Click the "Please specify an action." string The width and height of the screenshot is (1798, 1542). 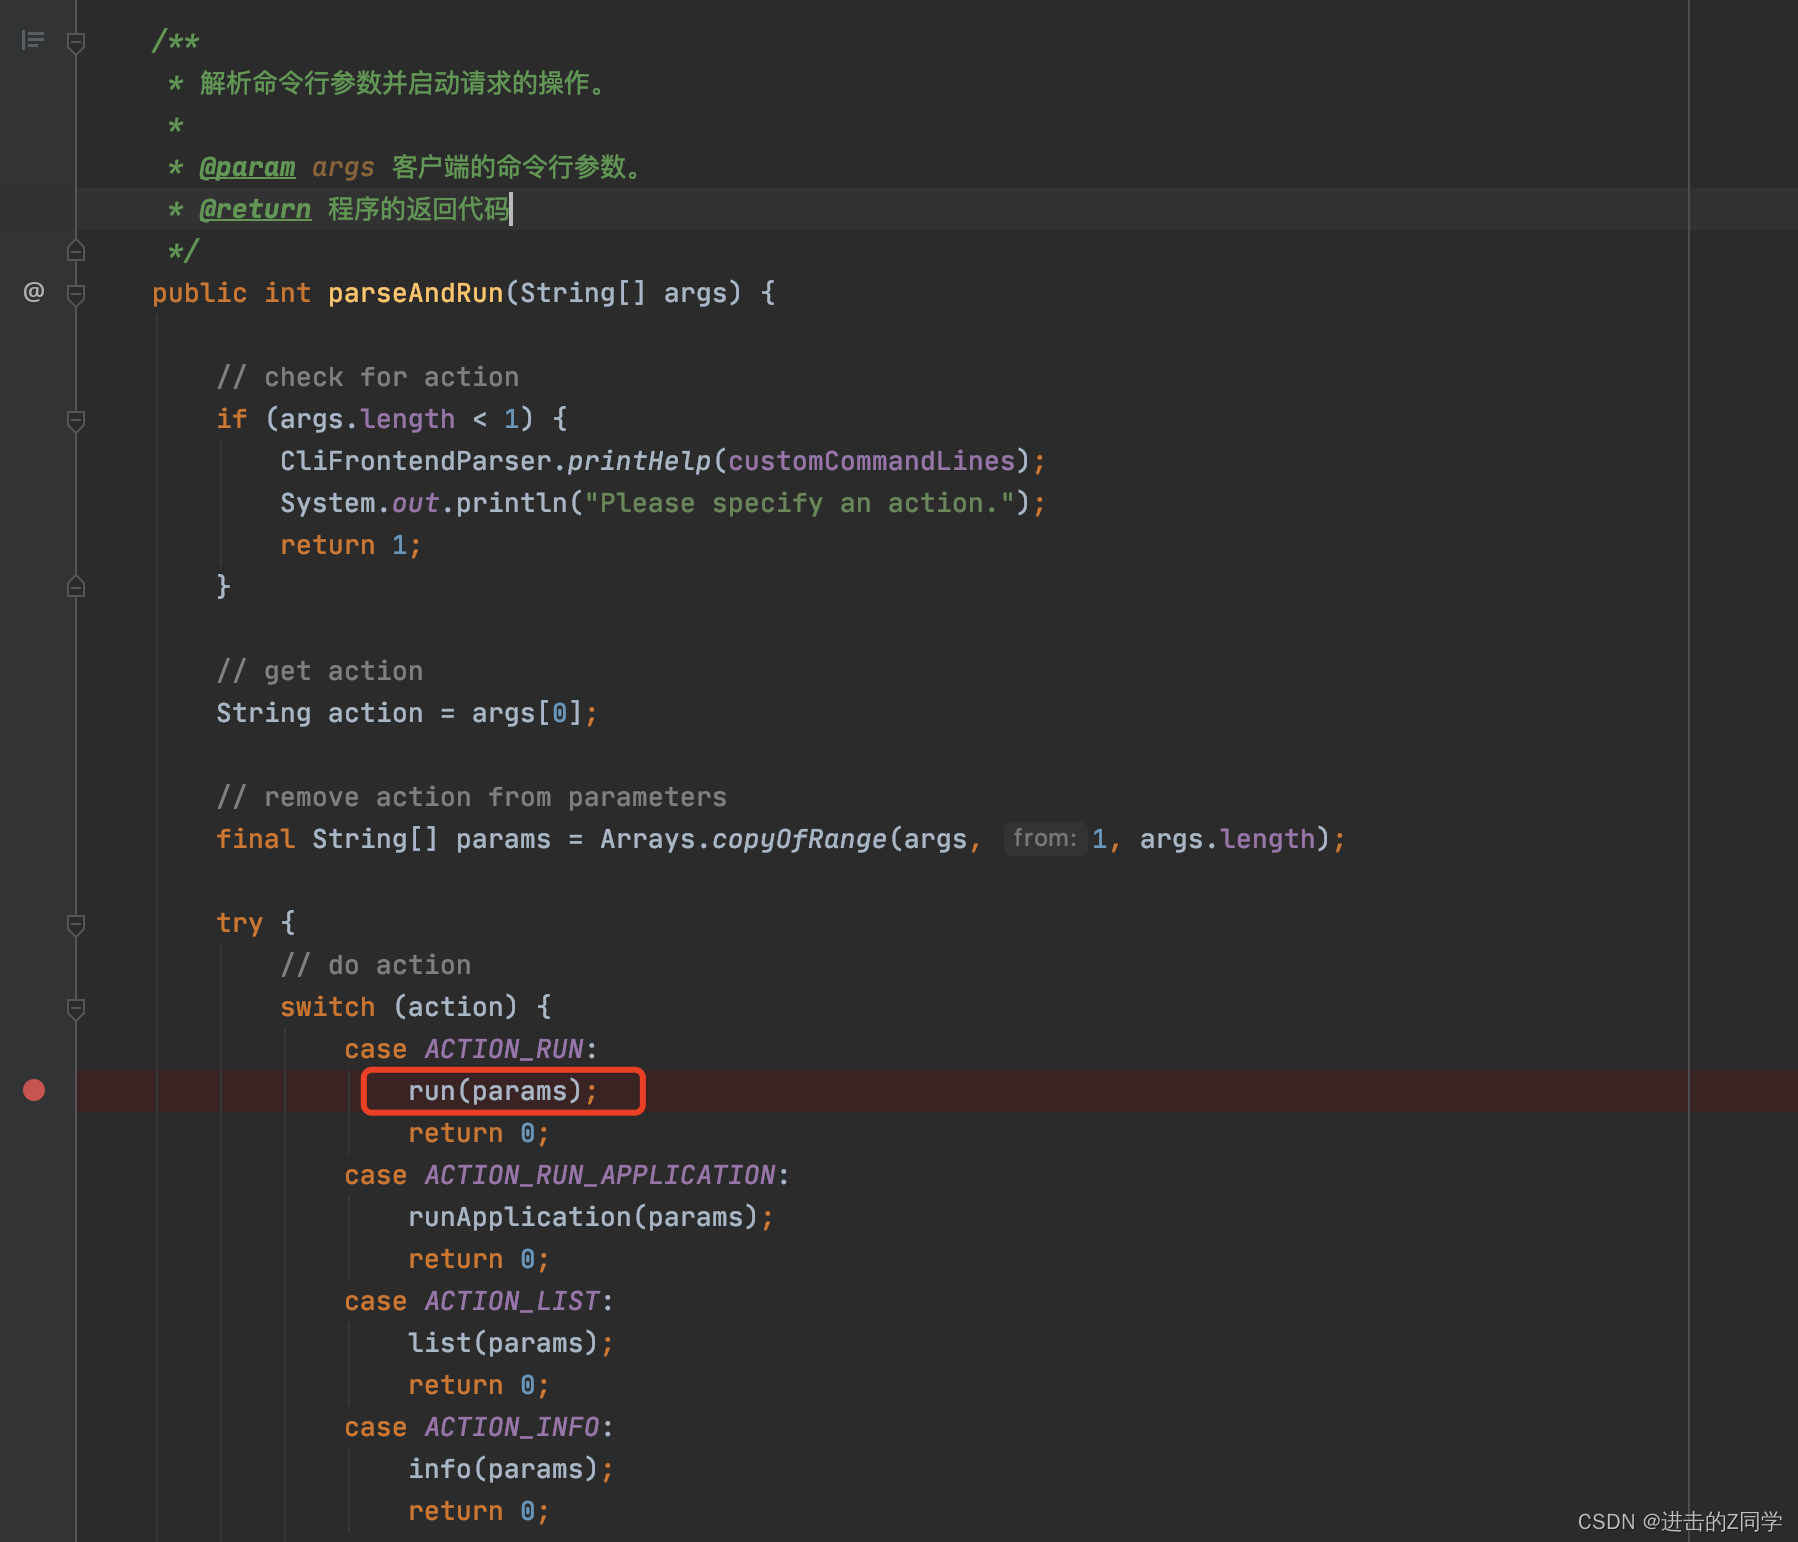click(800, 503)
